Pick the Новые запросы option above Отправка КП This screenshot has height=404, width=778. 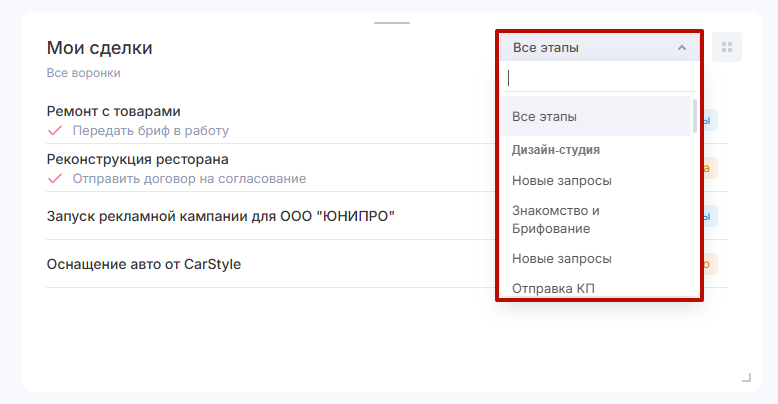(562, 258)
